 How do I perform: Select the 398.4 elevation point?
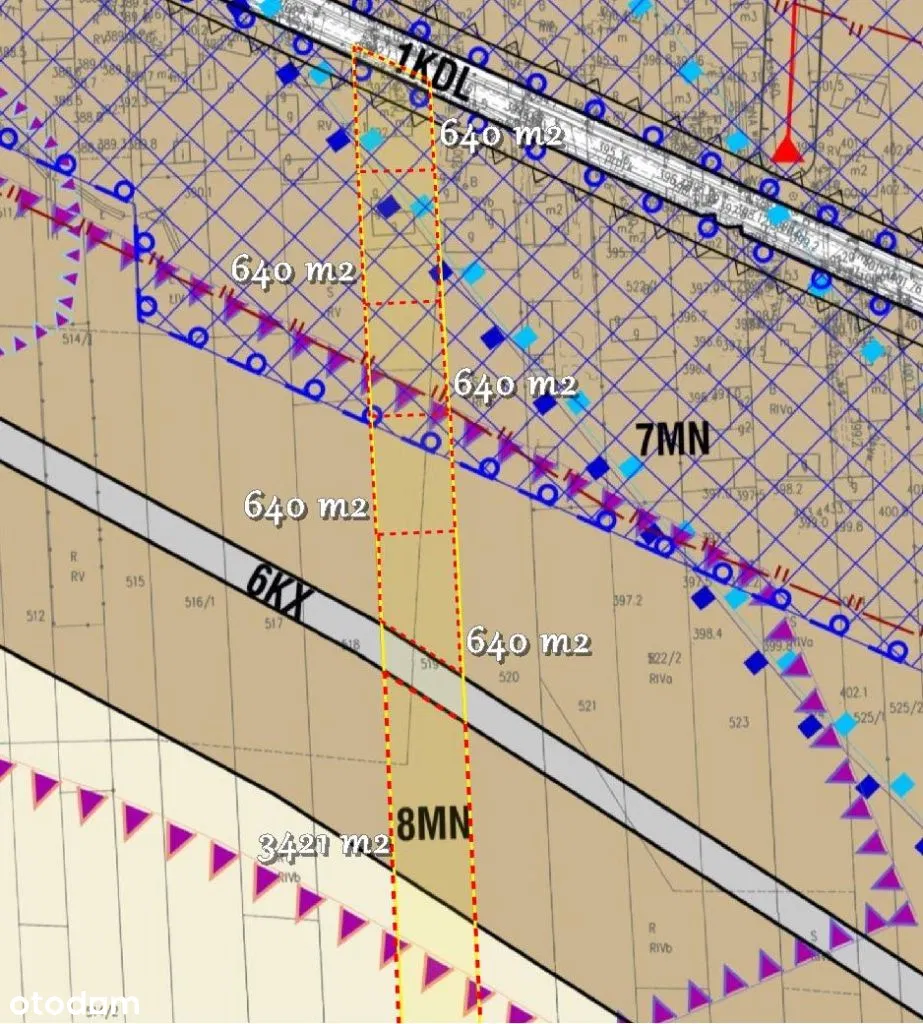[x=707, y=633]
